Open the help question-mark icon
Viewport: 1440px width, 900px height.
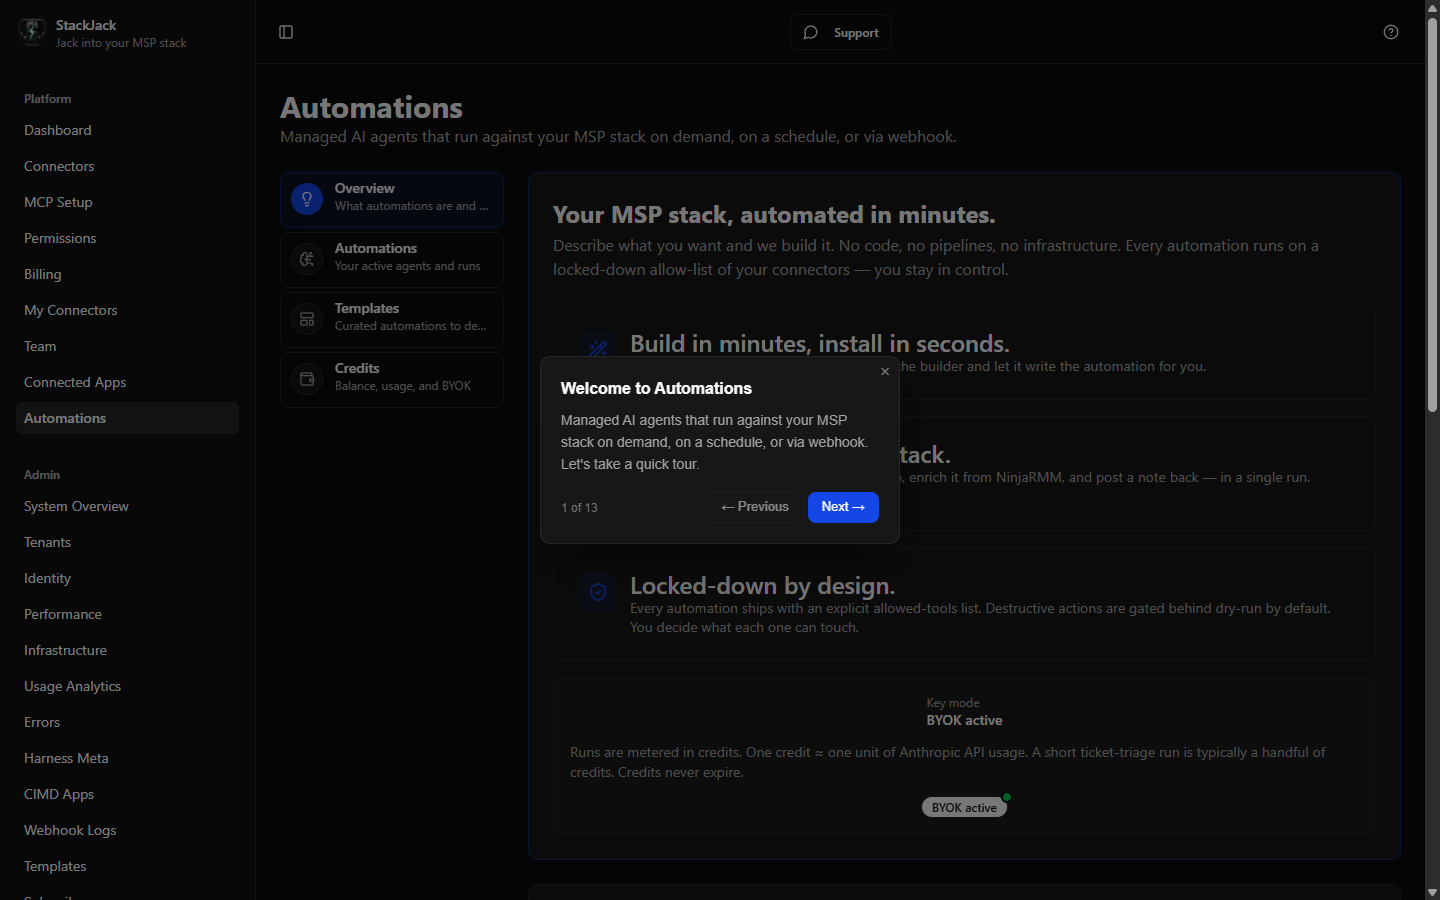pos(1391,32)
